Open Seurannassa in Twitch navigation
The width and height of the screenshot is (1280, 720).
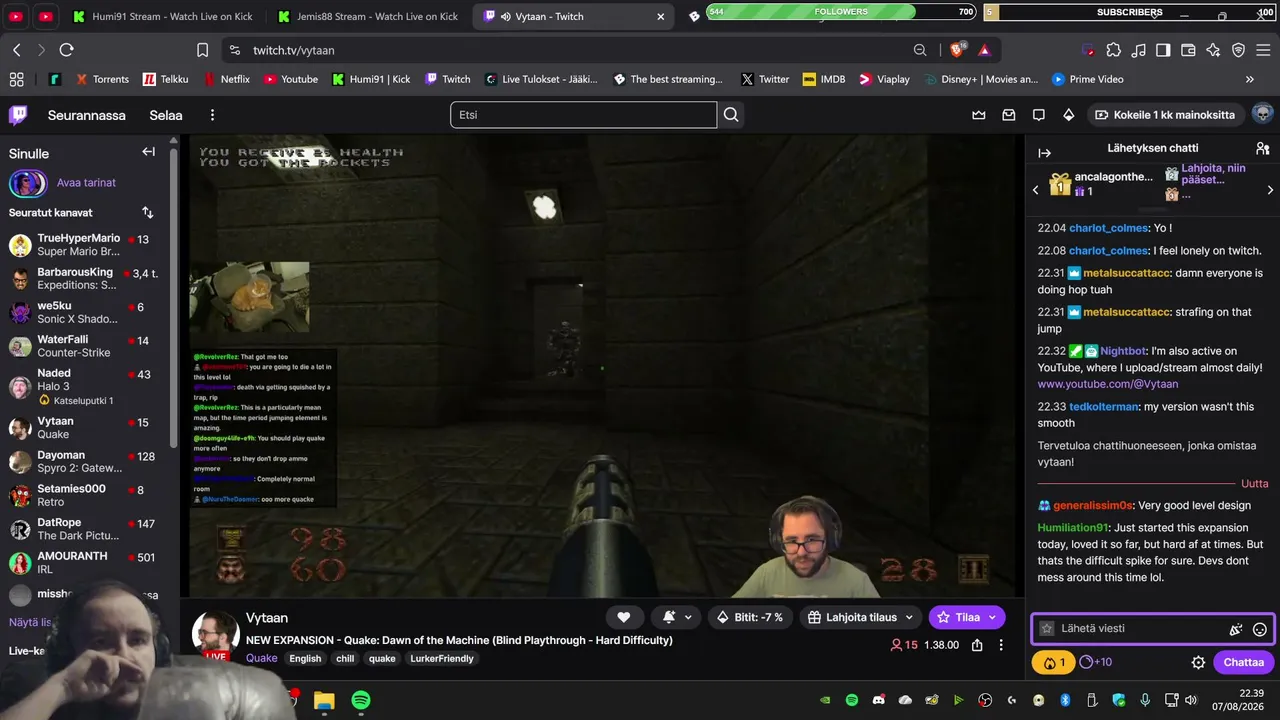87,115
